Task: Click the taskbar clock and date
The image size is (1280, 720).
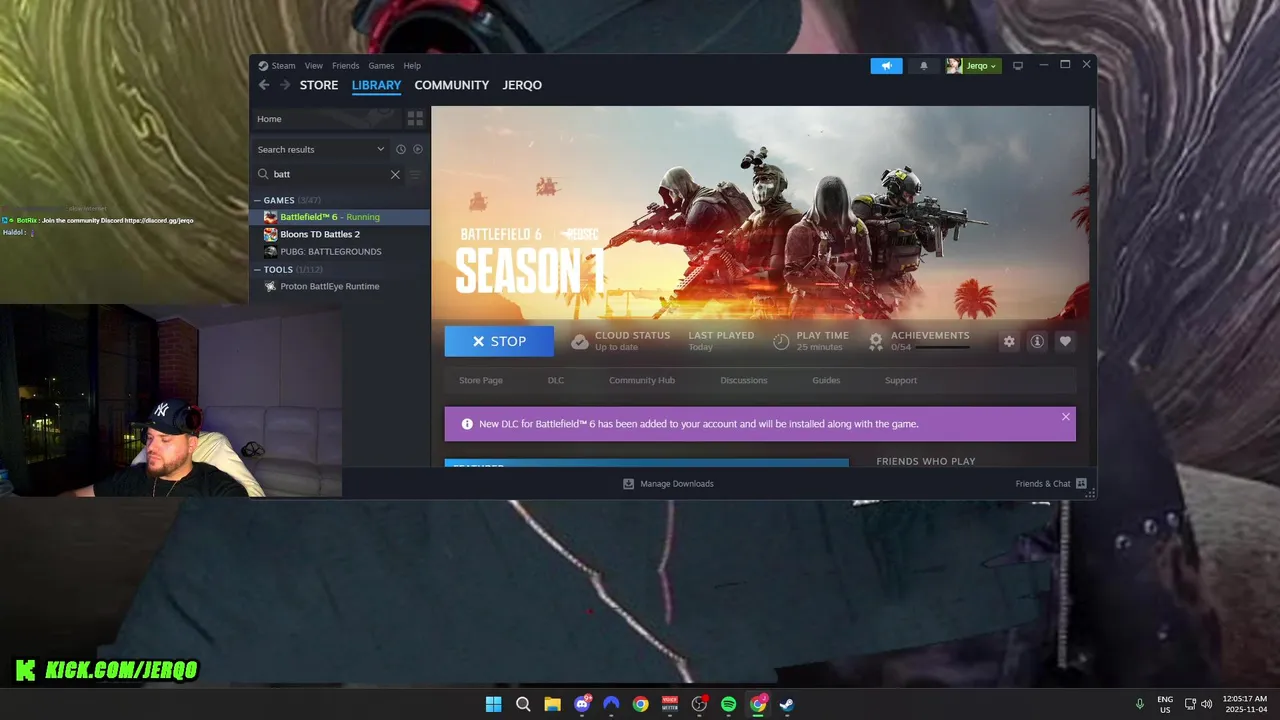Action: coord(1244,704)
